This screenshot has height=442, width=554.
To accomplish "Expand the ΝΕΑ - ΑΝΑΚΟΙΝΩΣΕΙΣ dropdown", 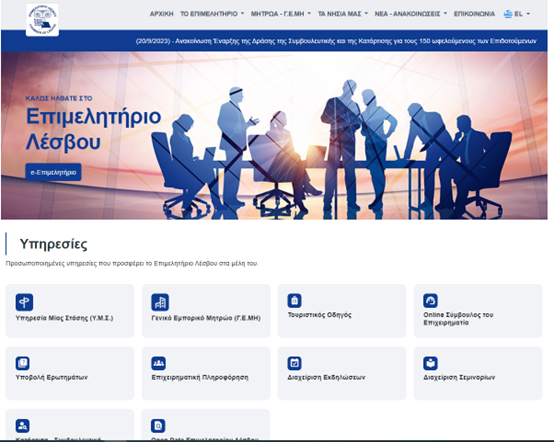I will pos(411,14).
